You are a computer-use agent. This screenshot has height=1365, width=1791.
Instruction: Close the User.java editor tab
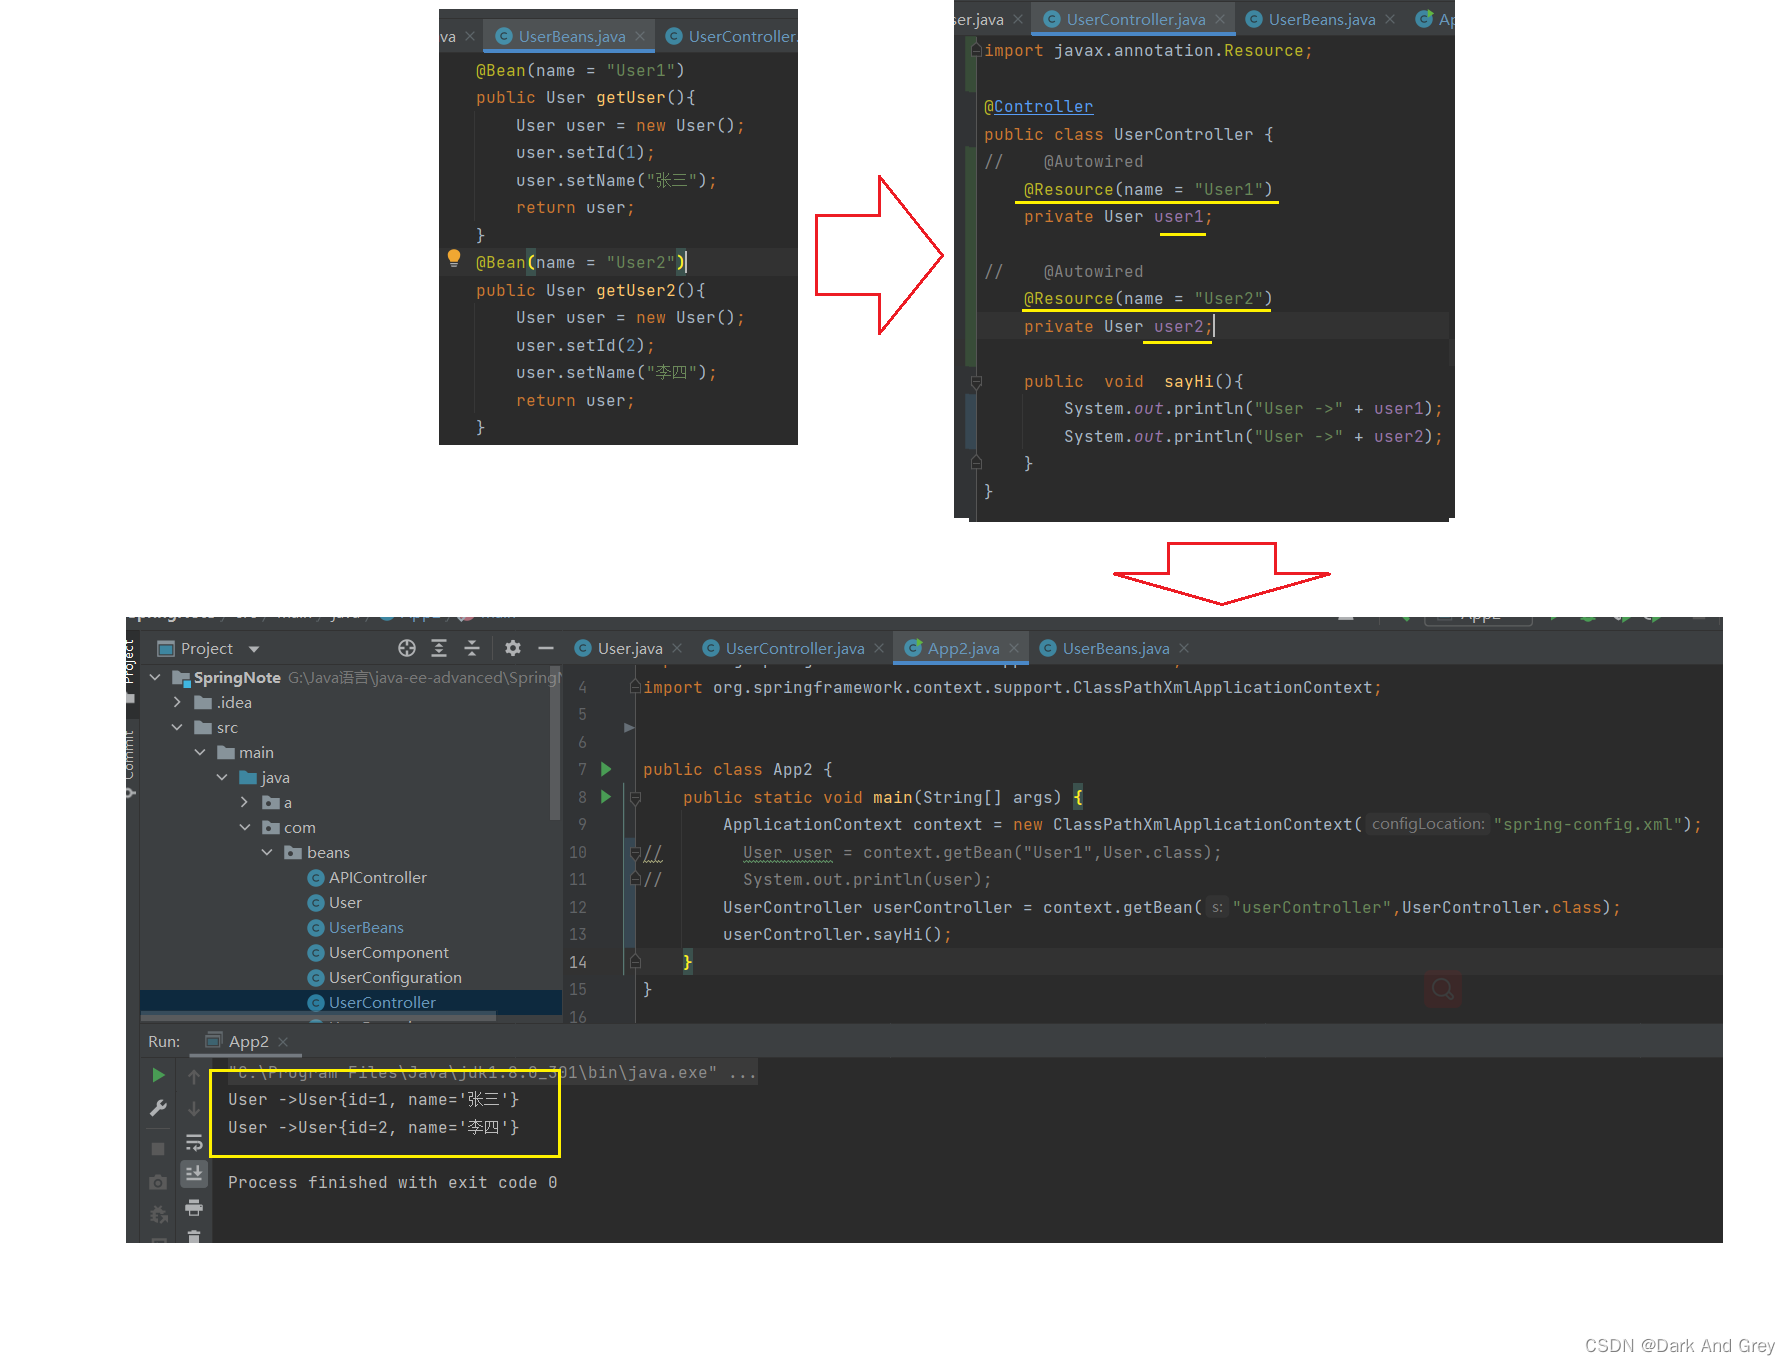coord(678,648)
